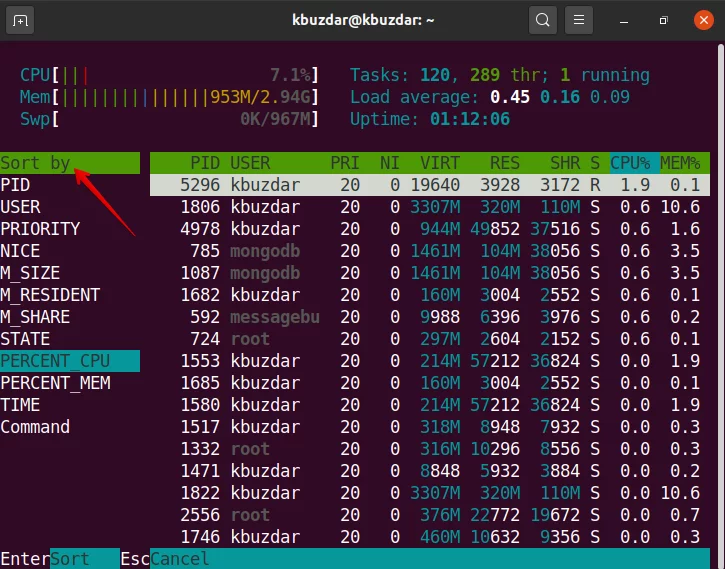Open the hamburger menu in title bar
Screen dimensions: 725x569
coord(578,20)
